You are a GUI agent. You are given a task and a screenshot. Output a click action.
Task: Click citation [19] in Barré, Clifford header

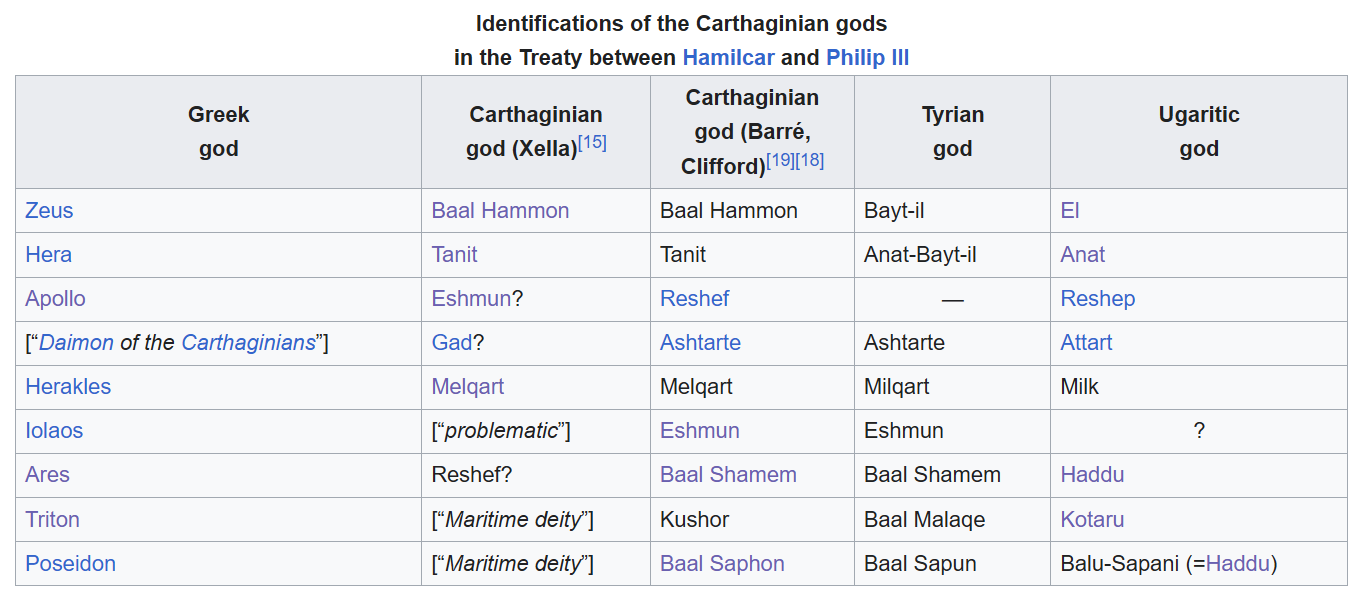(780, 160)
